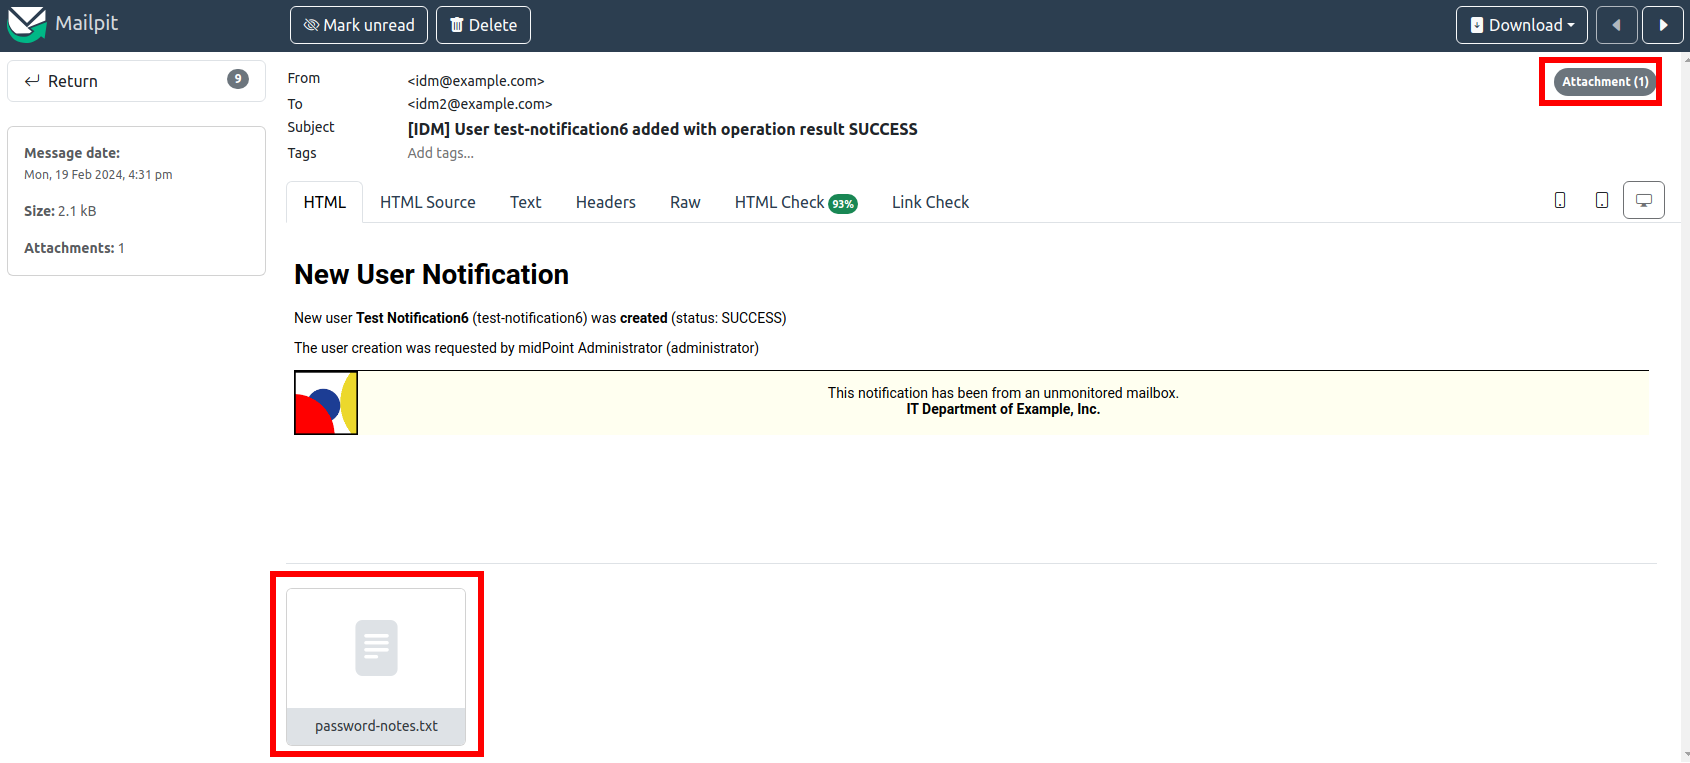Open the Download dropdown menu
The width and height of the screenshot is (1690, 763).
pyautogui.click(x=1521, y=25)
